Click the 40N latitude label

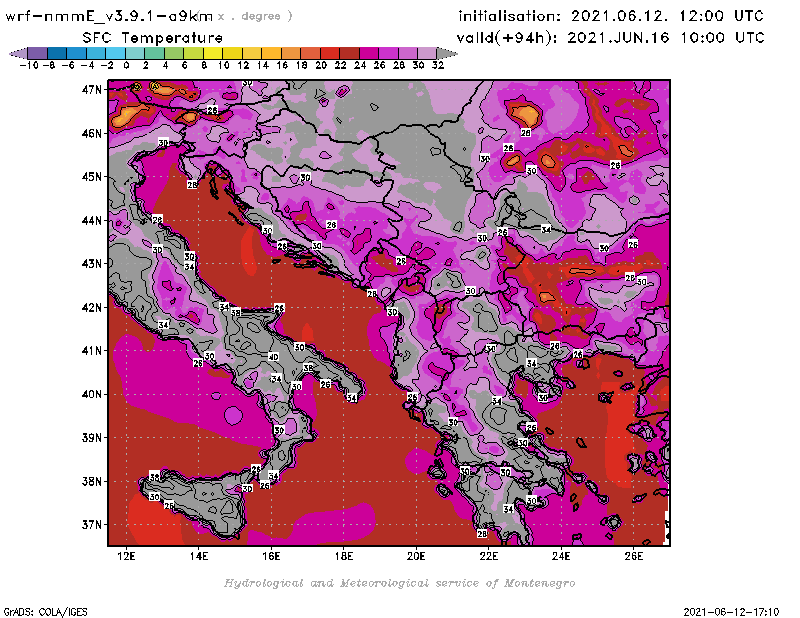(92, 394)
